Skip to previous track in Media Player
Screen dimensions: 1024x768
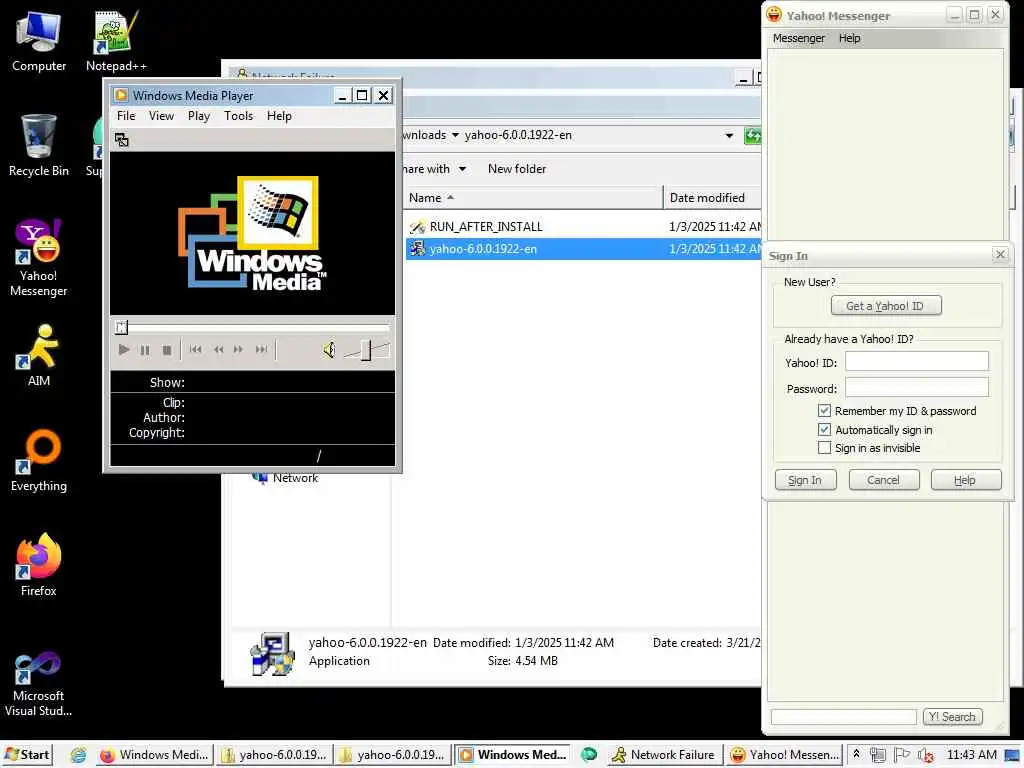tap(195, 349)
